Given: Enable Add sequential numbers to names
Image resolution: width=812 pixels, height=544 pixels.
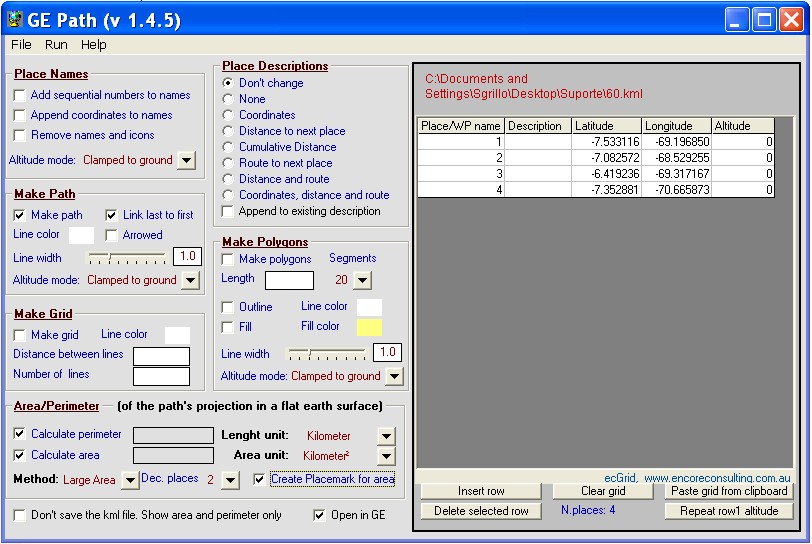Looking at the screenshot, I should click(x=20, y=95).
